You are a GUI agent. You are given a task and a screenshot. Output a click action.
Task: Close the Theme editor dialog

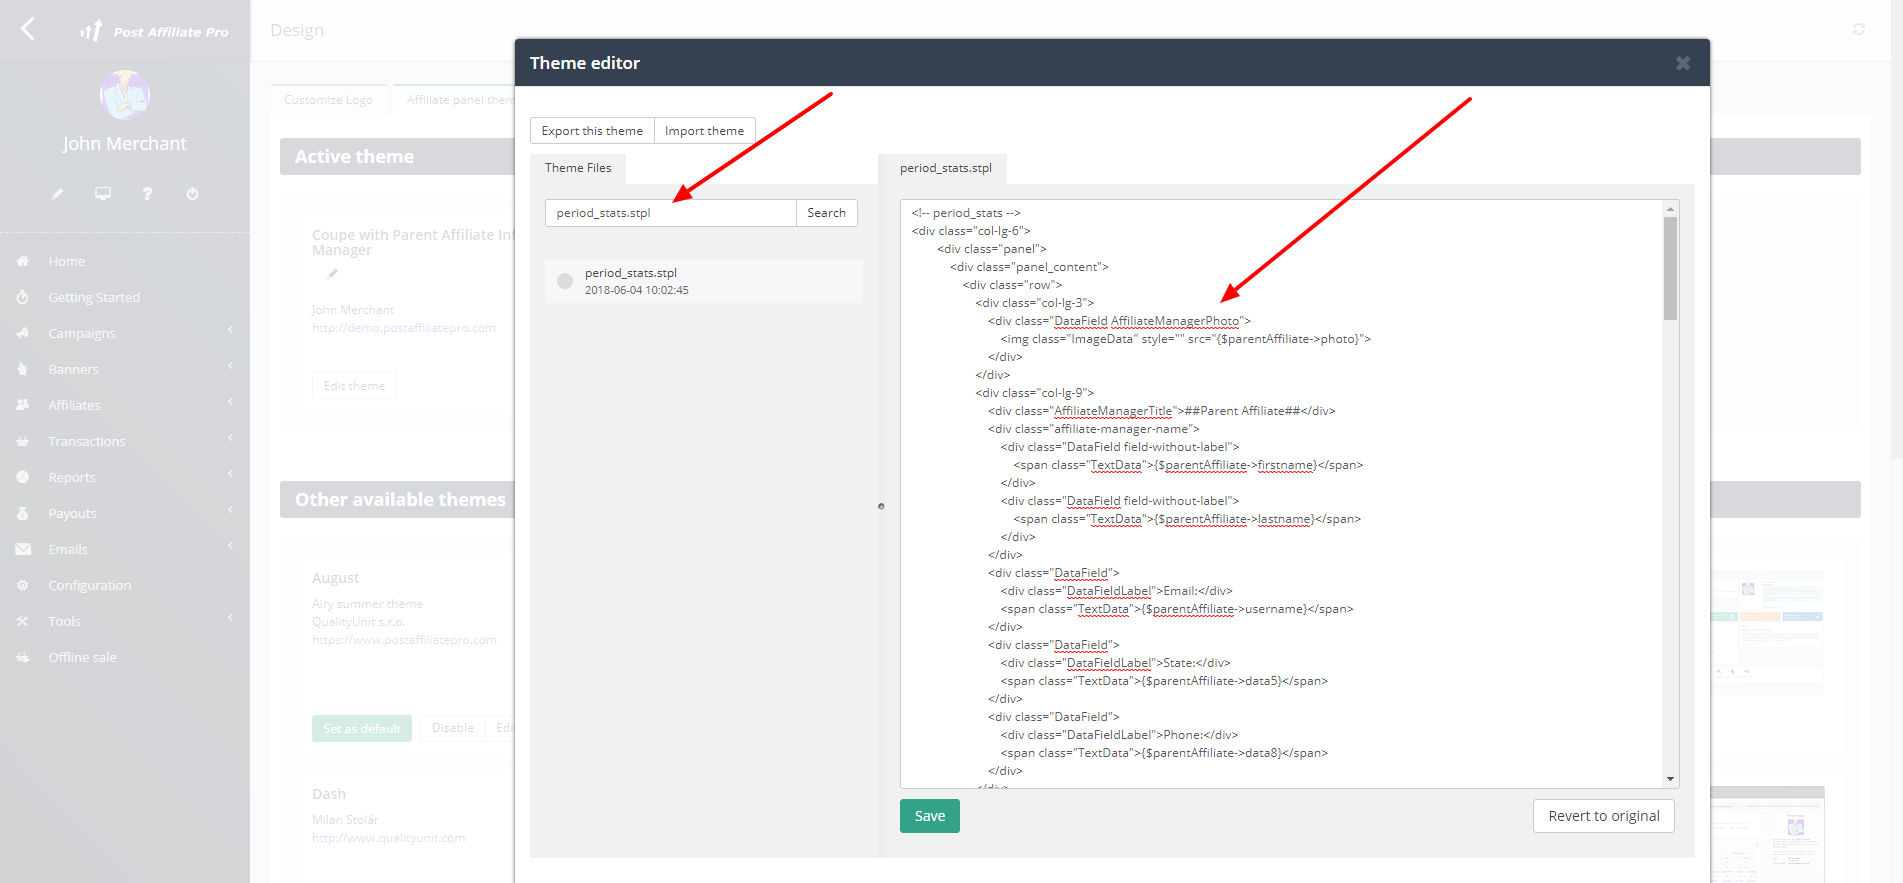click(x=1683, y=63)
